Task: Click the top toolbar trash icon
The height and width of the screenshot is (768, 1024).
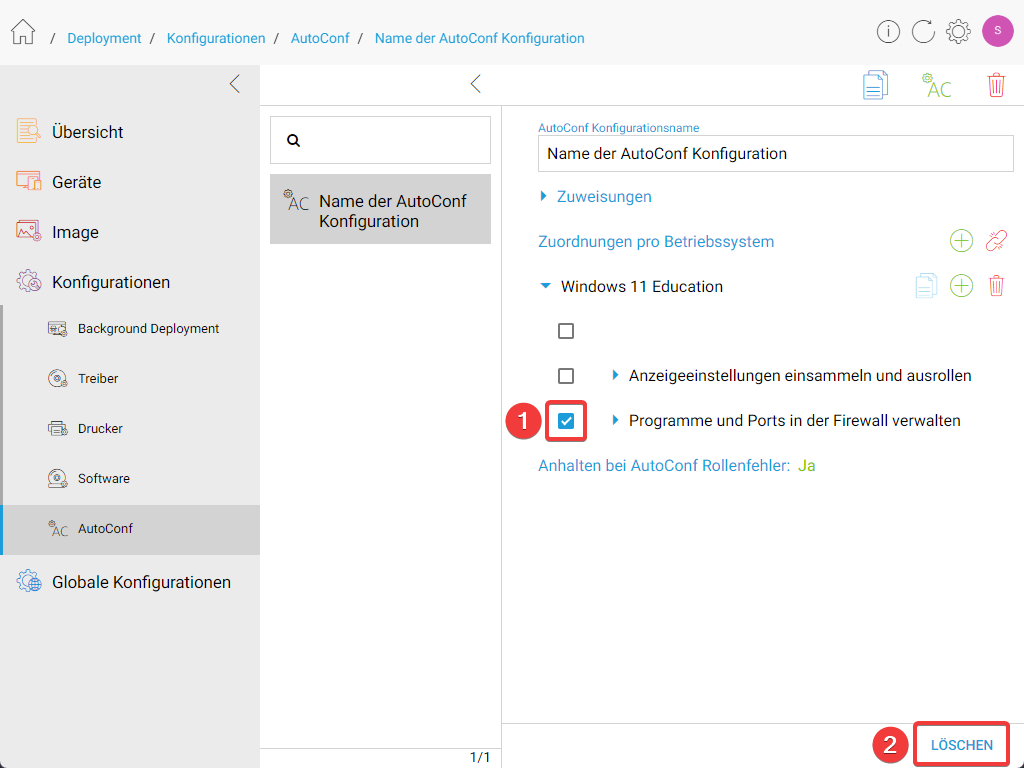Action: pyautogui.click(x=996, y=86)
